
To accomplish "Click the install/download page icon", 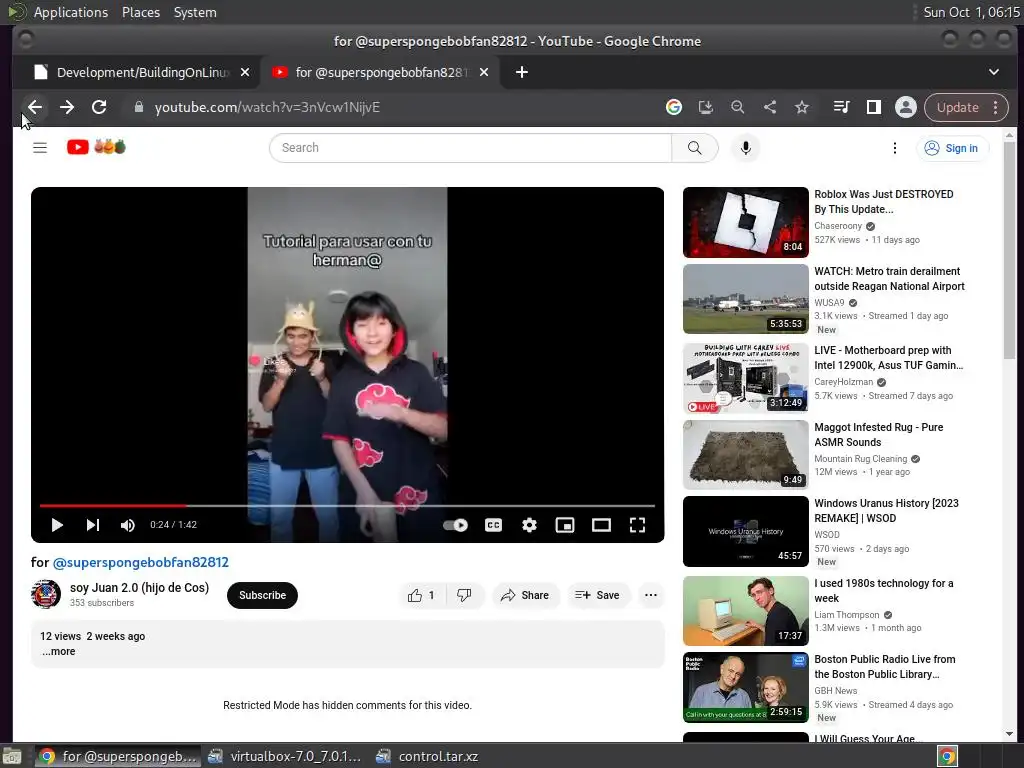I will point(705,107).
